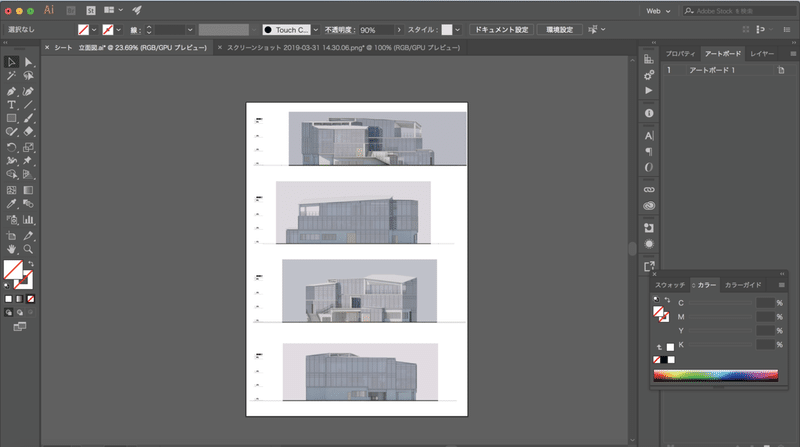Select the Line Segment tool
The image size is (800, 447).
tap(28, 105)
